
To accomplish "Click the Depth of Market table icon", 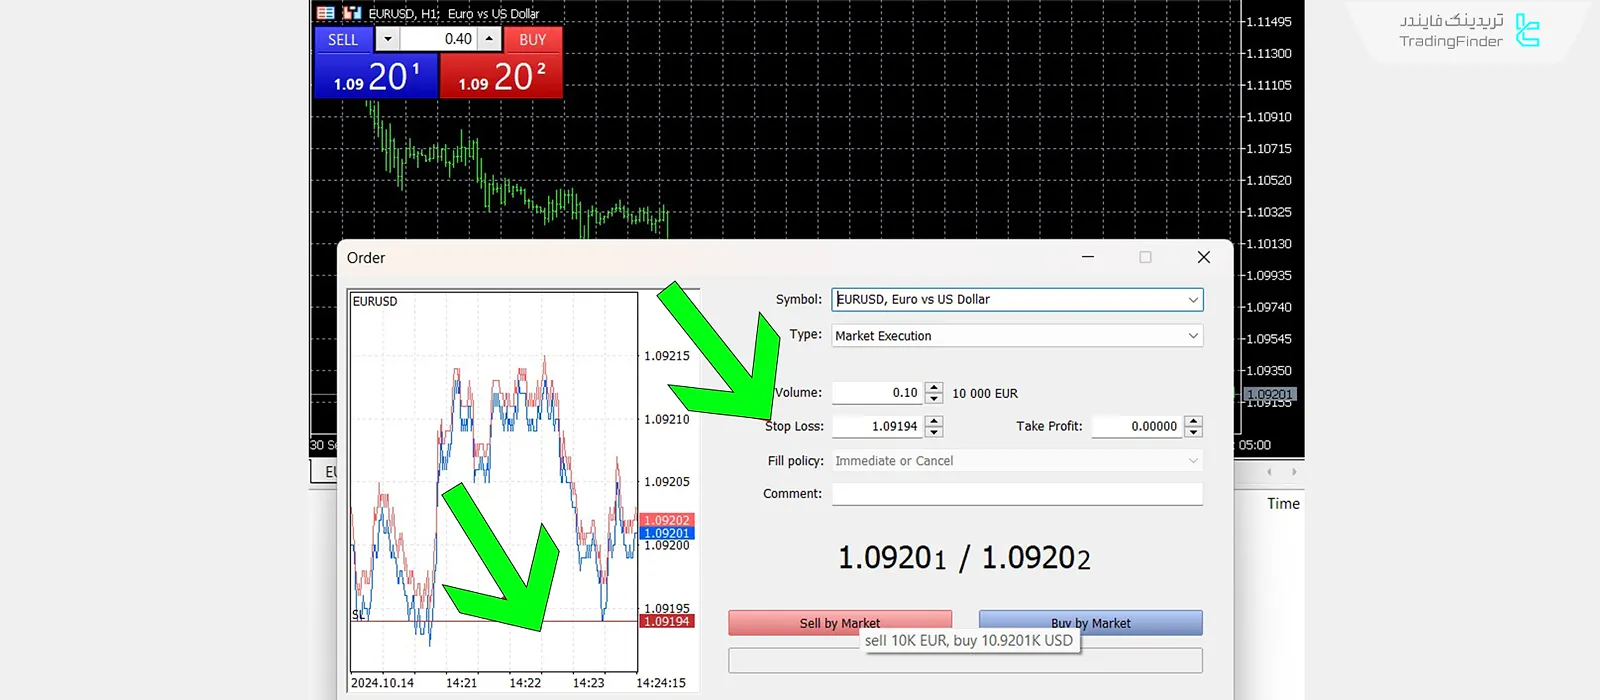I will coord(326,13).
